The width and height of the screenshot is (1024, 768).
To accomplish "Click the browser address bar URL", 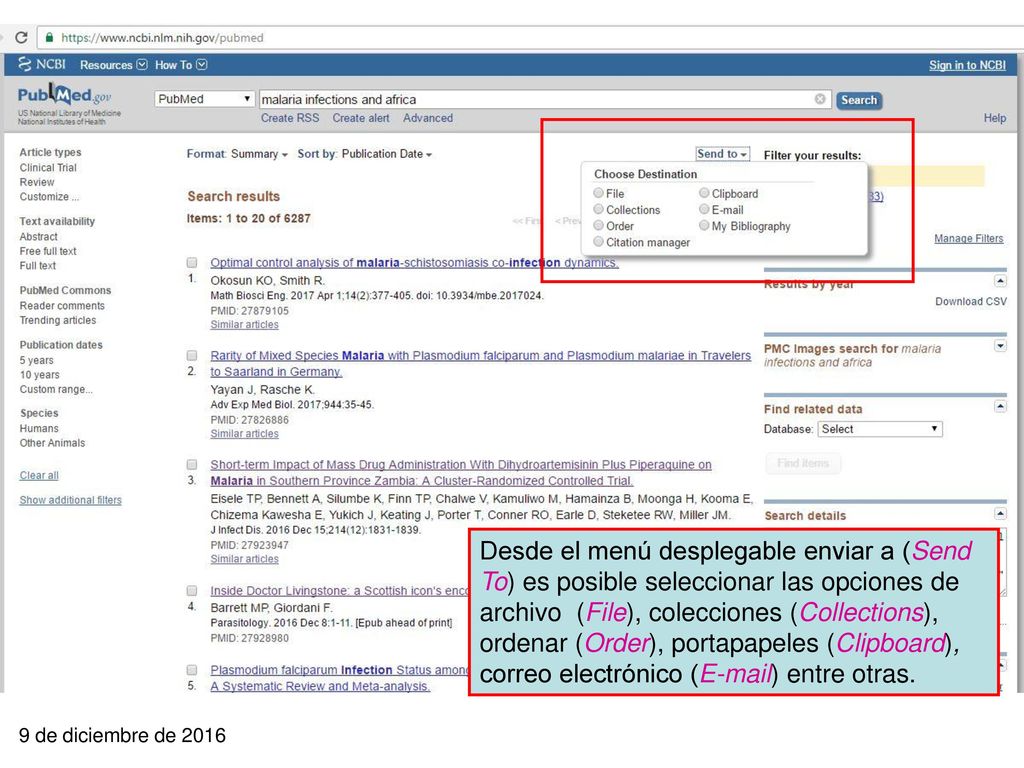I will tap(162, 38).
